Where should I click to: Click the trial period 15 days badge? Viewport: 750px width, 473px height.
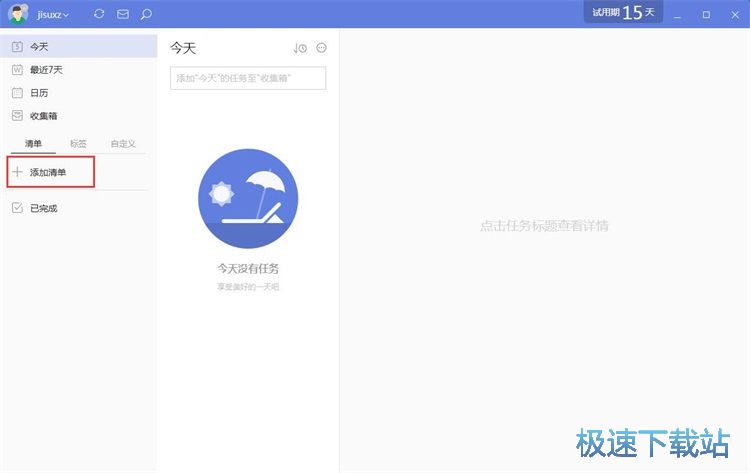pos(623,12)
